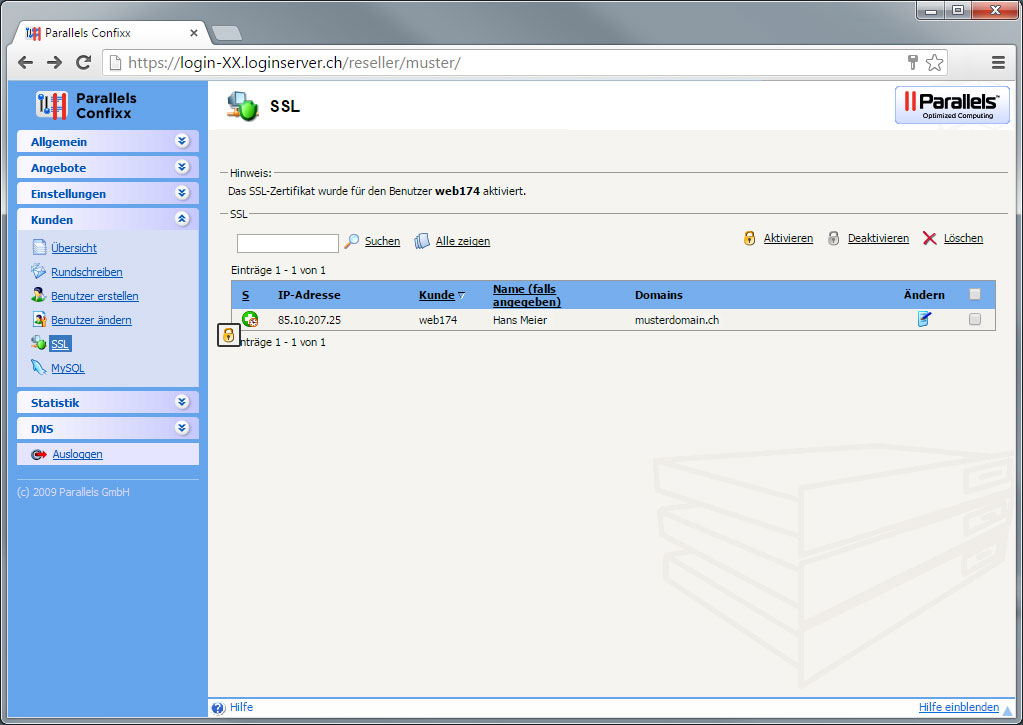1023x725 pixels.
Task: Click the Hilfe question mark icon
Action: pyautogui.click(x=218, y=708)
